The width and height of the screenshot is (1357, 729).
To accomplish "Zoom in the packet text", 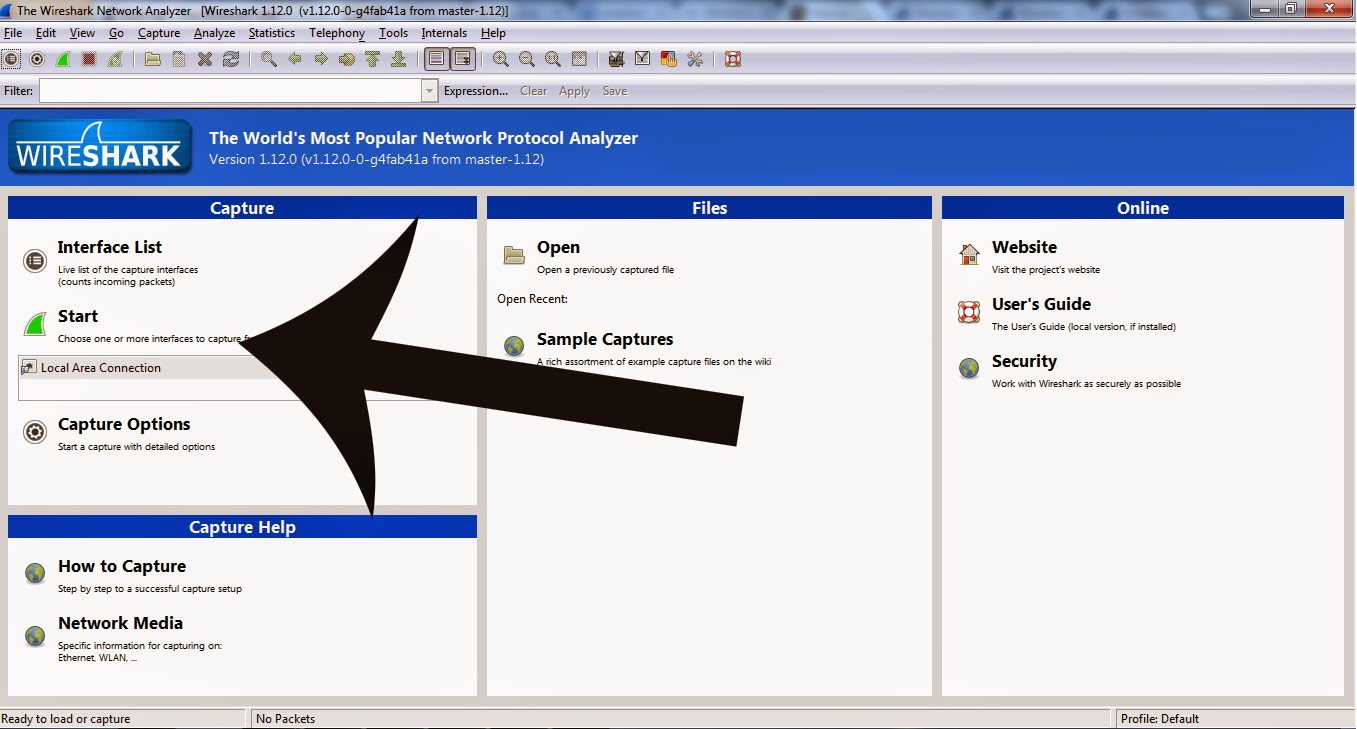I will click(501, 59).
